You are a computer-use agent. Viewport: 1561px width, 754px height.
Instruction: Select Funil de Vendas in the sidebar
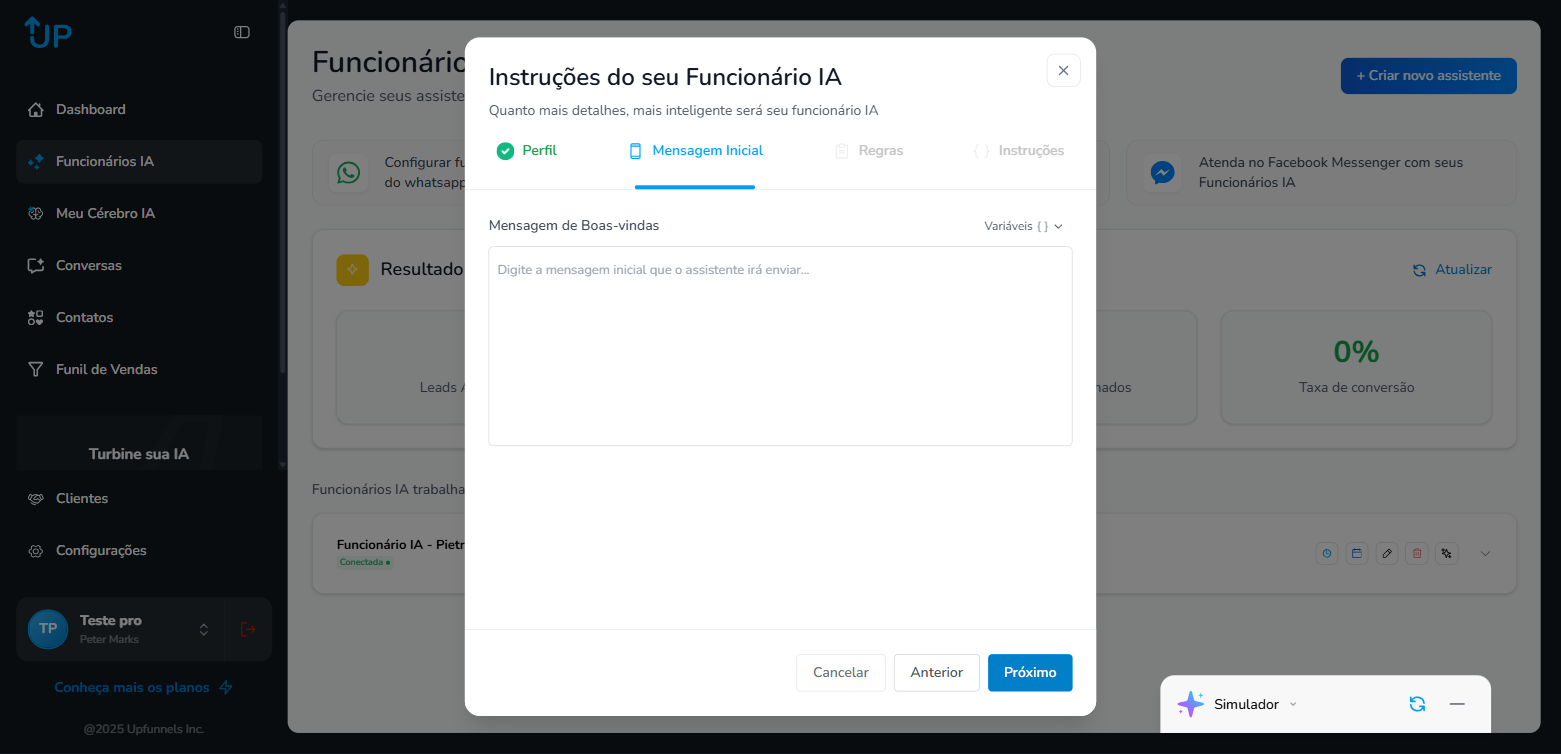tap(106, 369)
